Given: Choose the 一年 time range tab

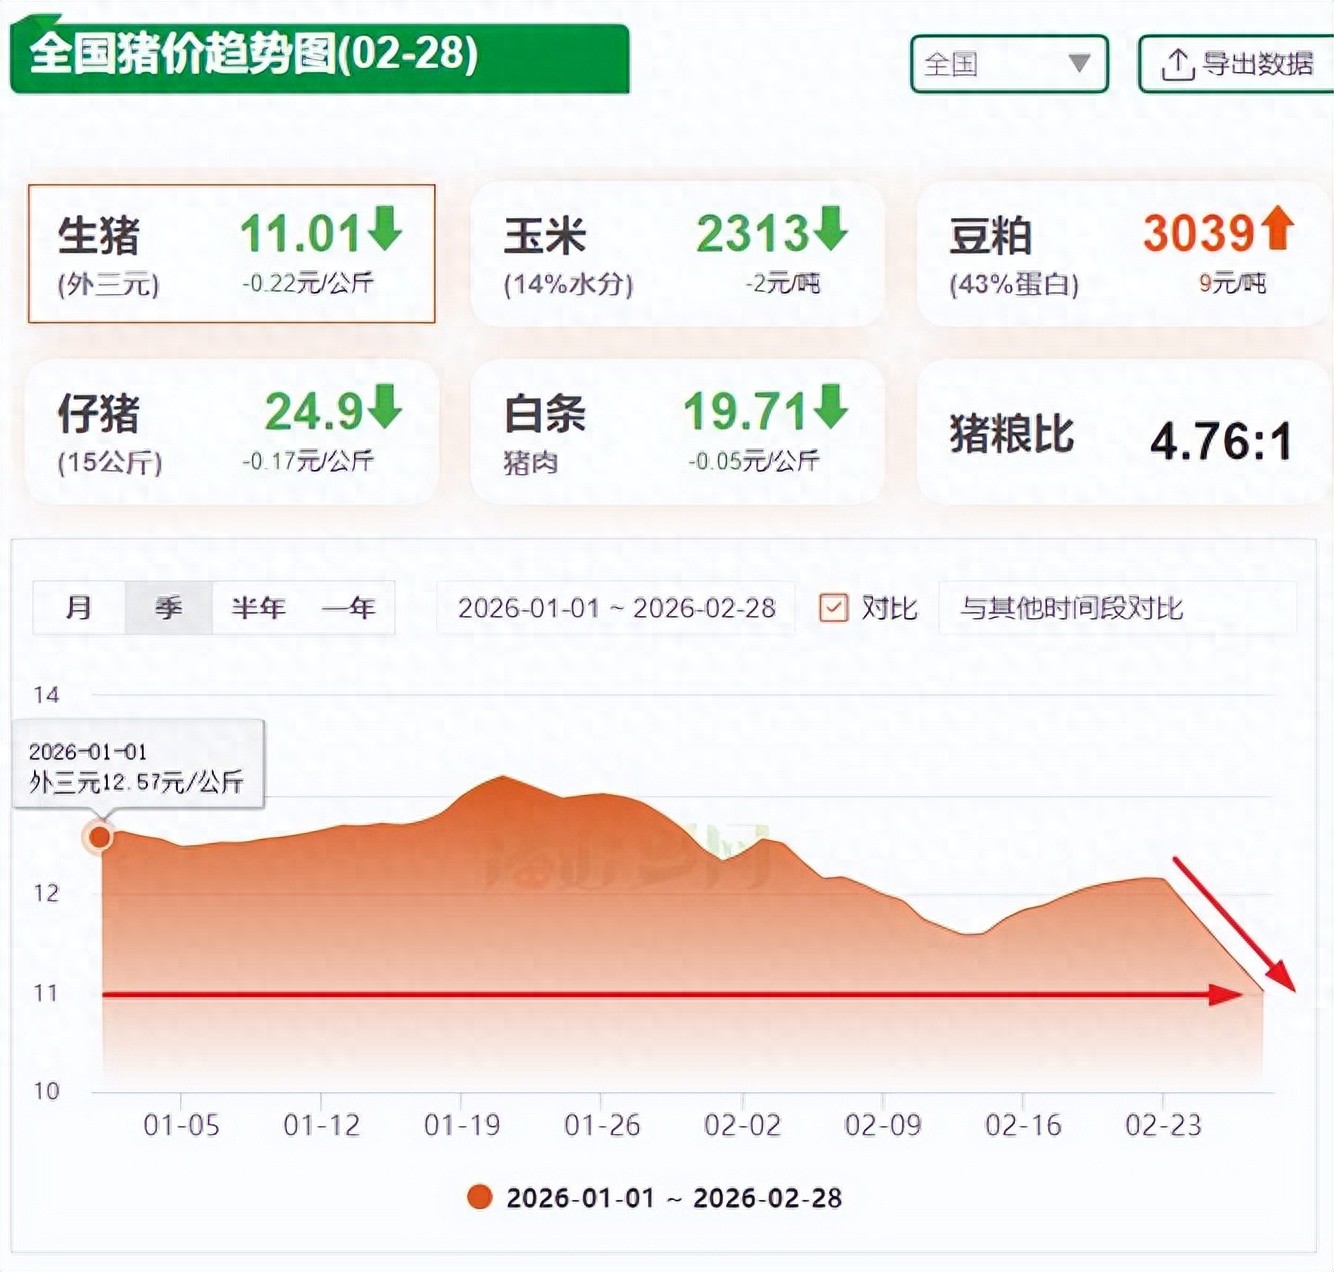Looking at the screenshot, I should click(x=348, y=608).
